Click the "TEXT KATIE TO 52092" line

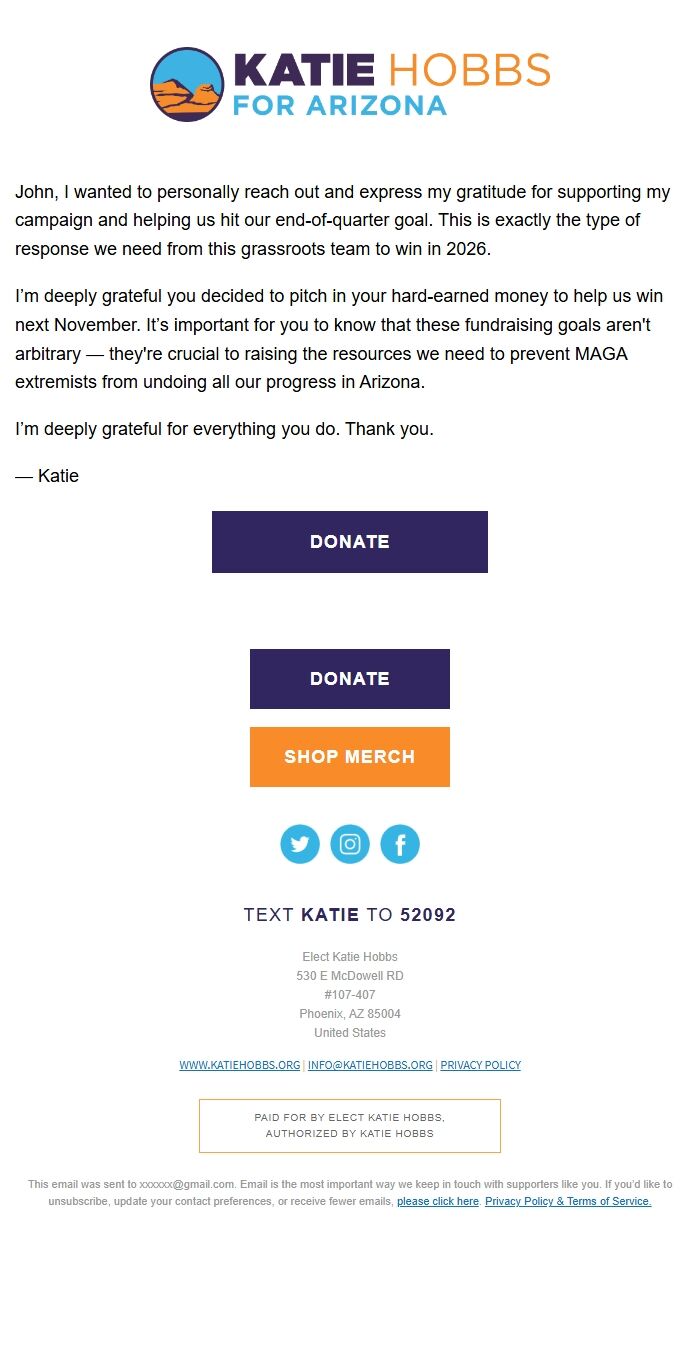[x=350, y=915]
